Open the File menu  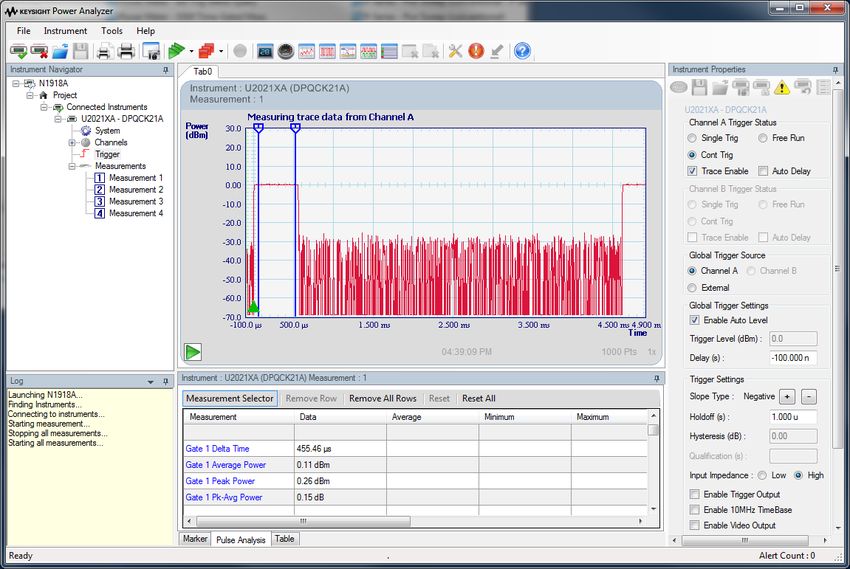click(x=23, y=31)
